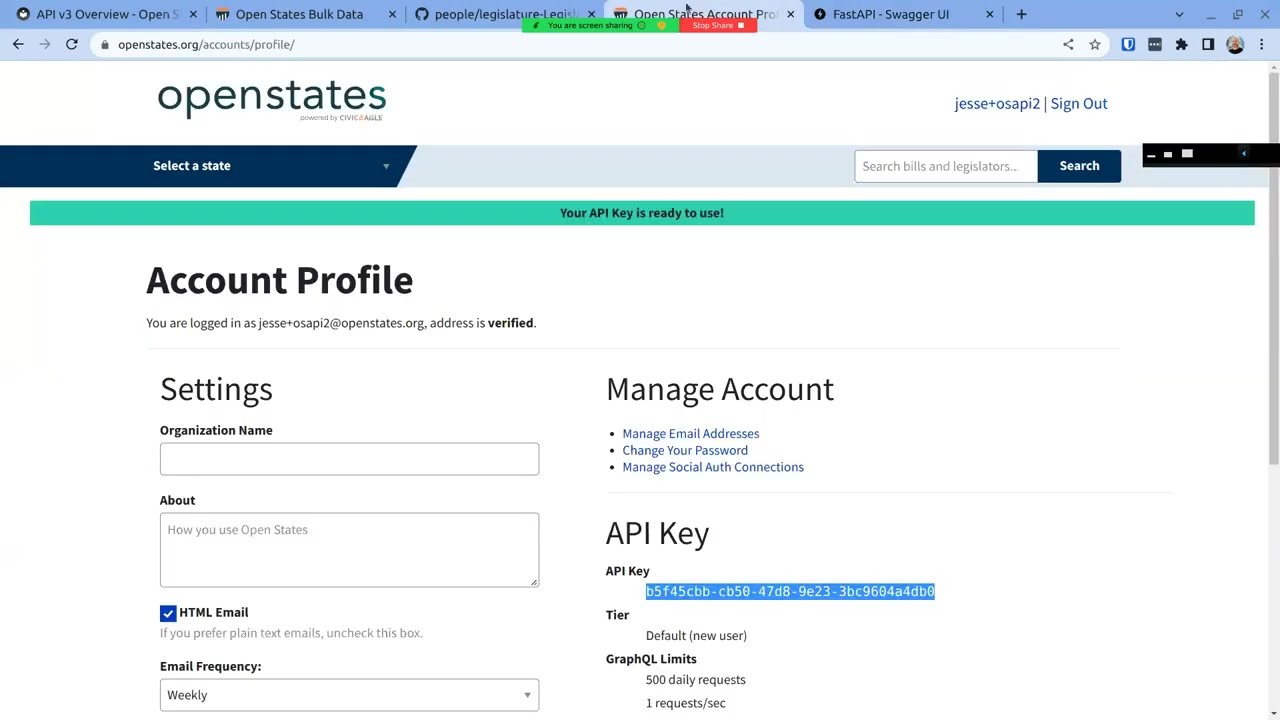
Task: Click Sign Out link
Action: pyautogui.click(x=1079, y=103)
